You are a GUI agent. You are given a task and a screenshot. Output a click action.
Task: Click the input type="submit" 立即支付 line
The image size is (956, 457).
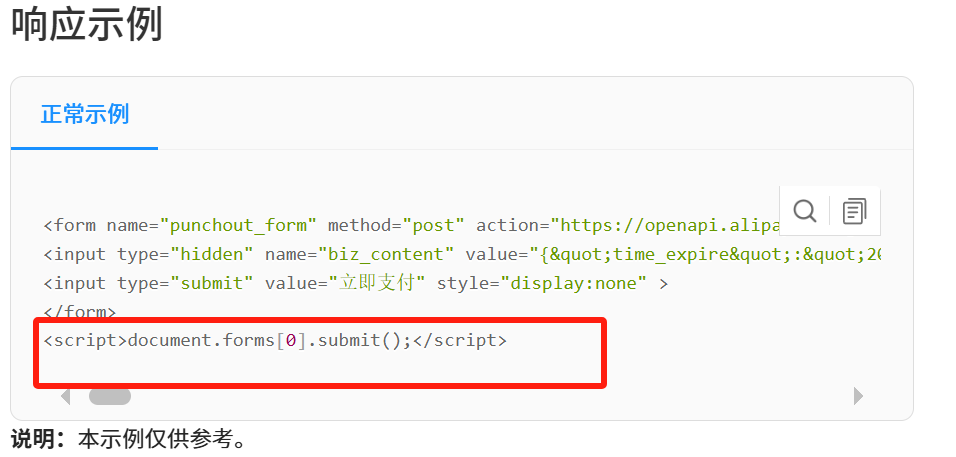point(355,283)
